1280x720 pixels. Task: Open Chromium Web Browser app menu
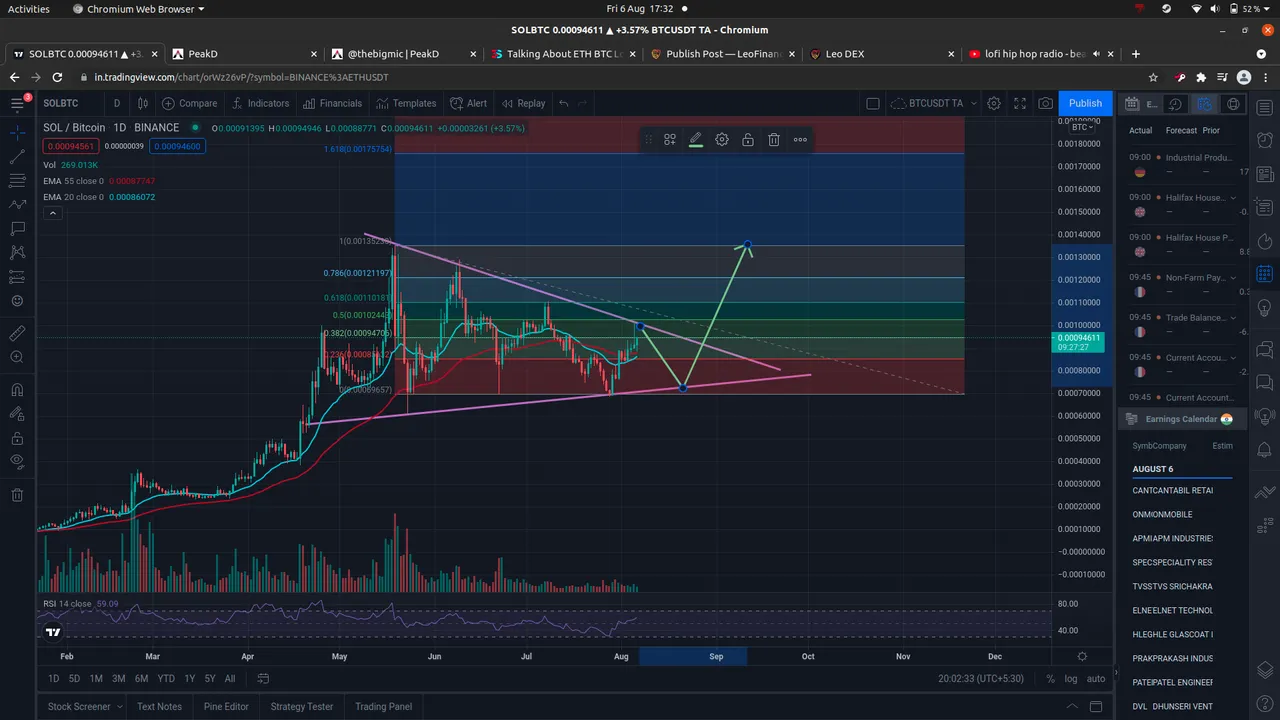(138, 9)
